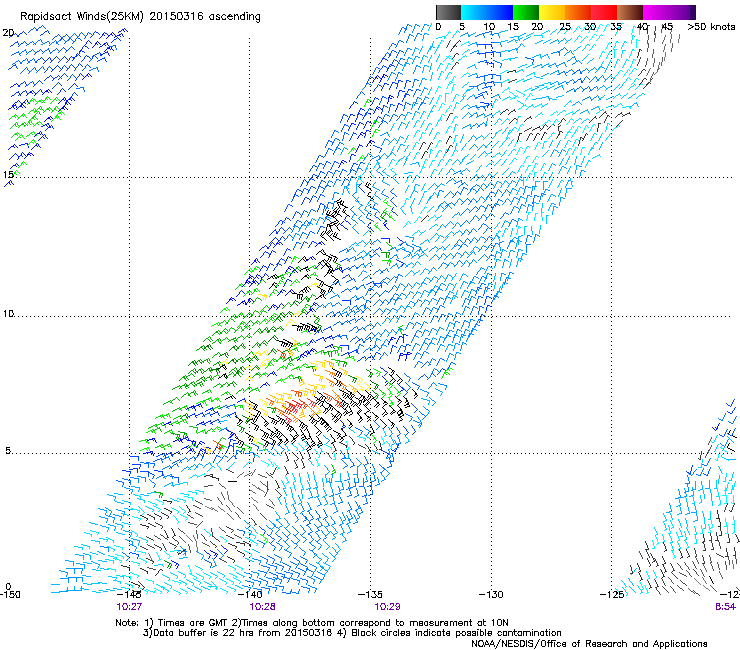Click the latitude label '20' on the left axis
Screen dimensions: 740x650
8,33
